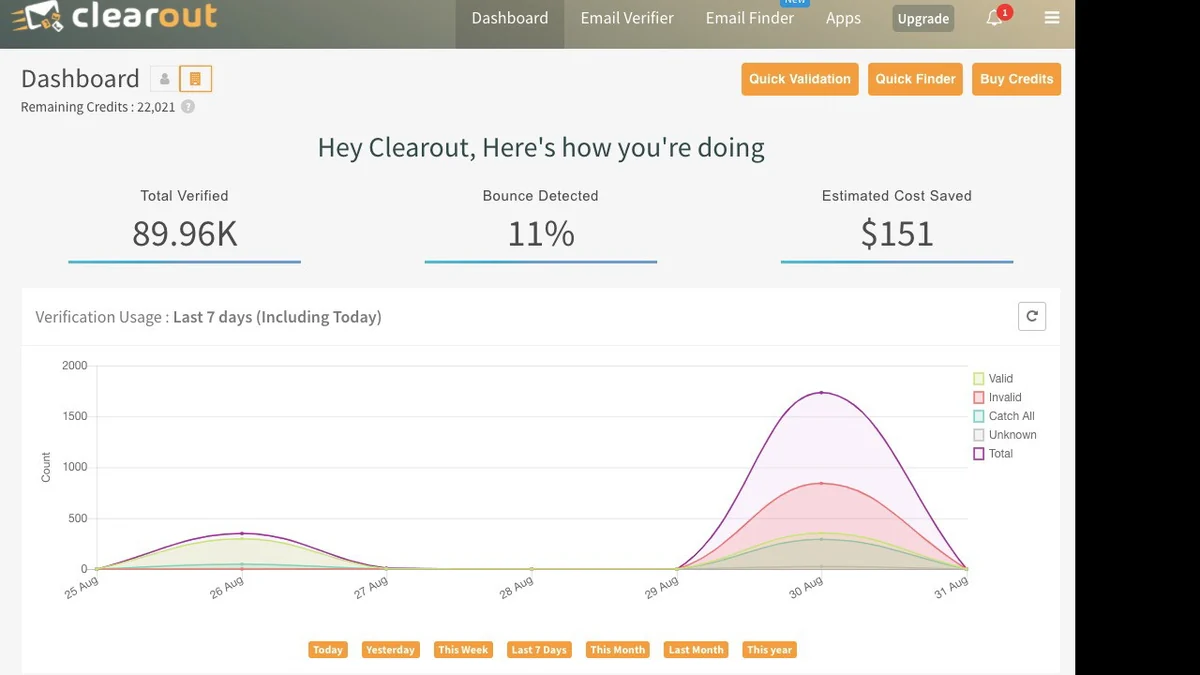Select the Last 7 Days filter
Viewport: 1200px width, 675px height.
539,650
